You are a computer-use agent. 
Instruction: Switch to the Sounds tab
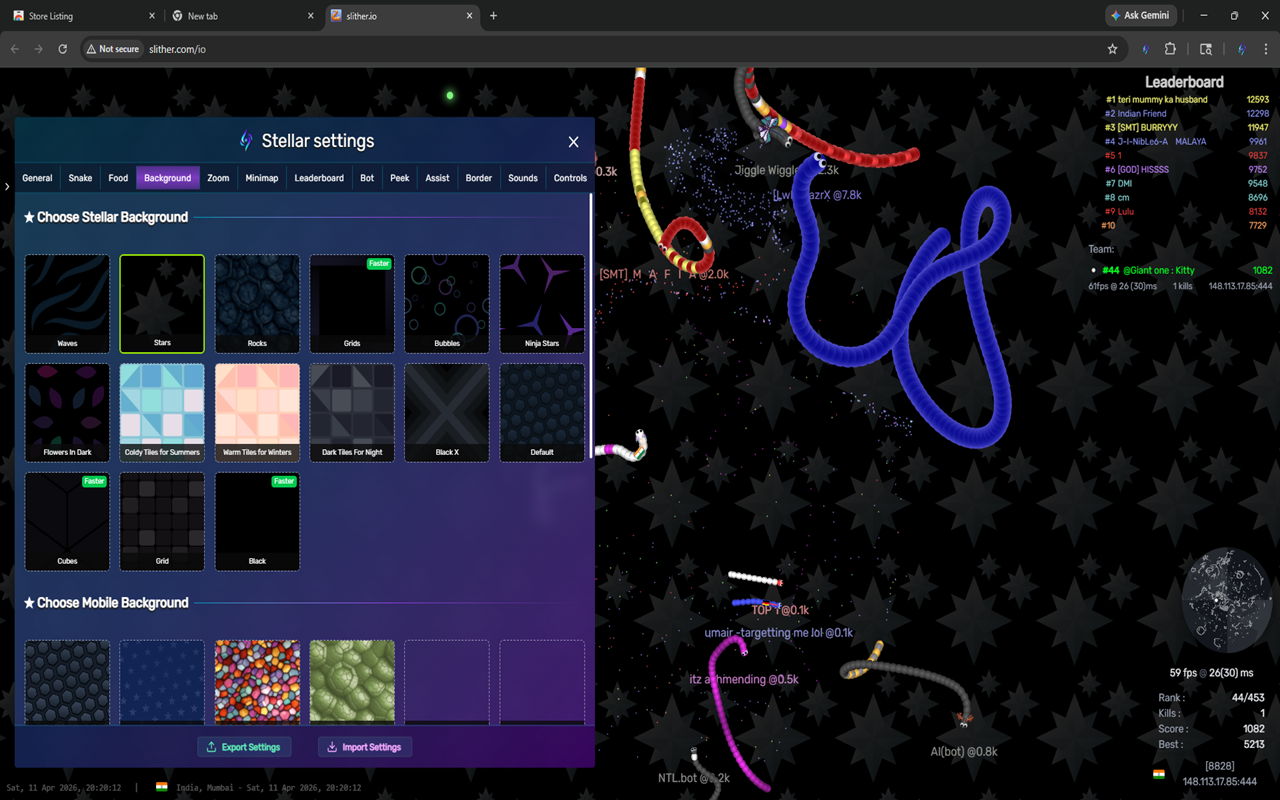tap(523, 178)
